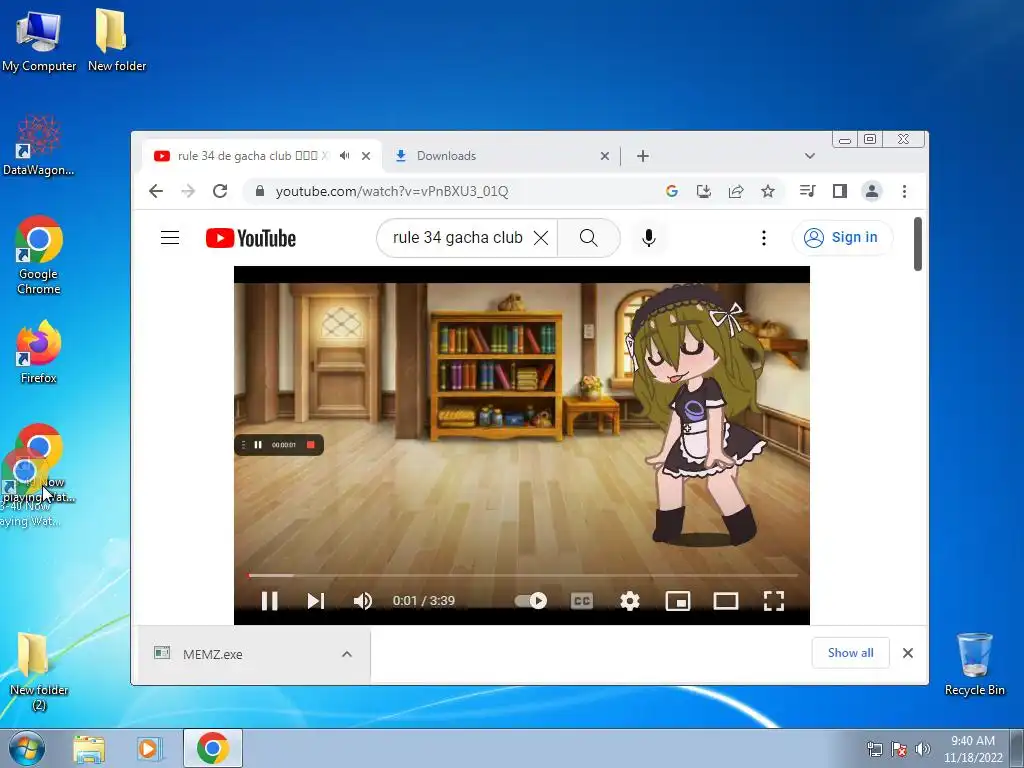The height and width of the screenshot is (768, 1024).
Task: Select New folder (2) on desktop
Action: 39,671
